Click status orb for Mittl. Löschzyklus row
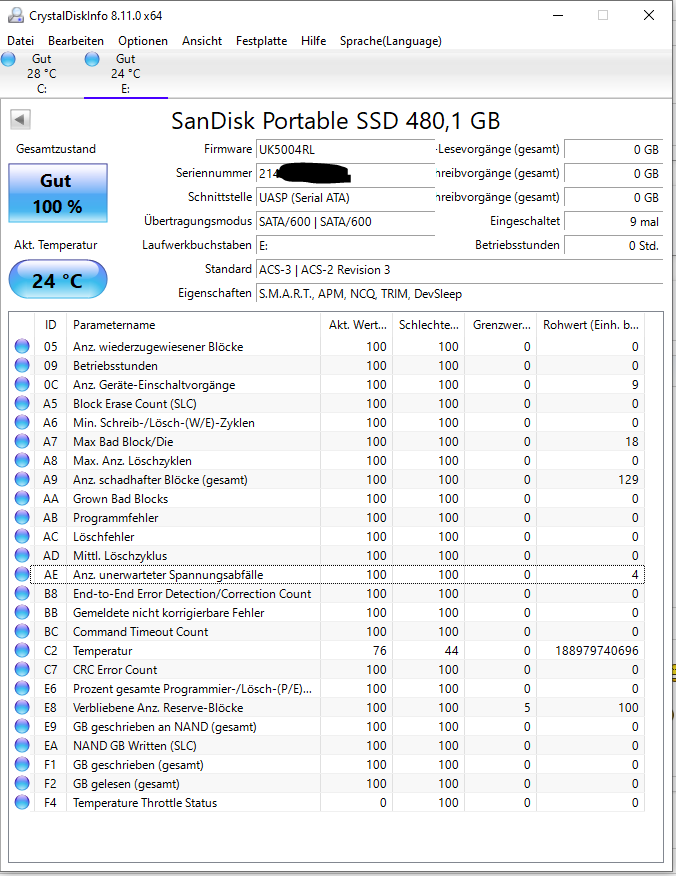The width and height of the screenshot is (676, 876). pos(22,555)
